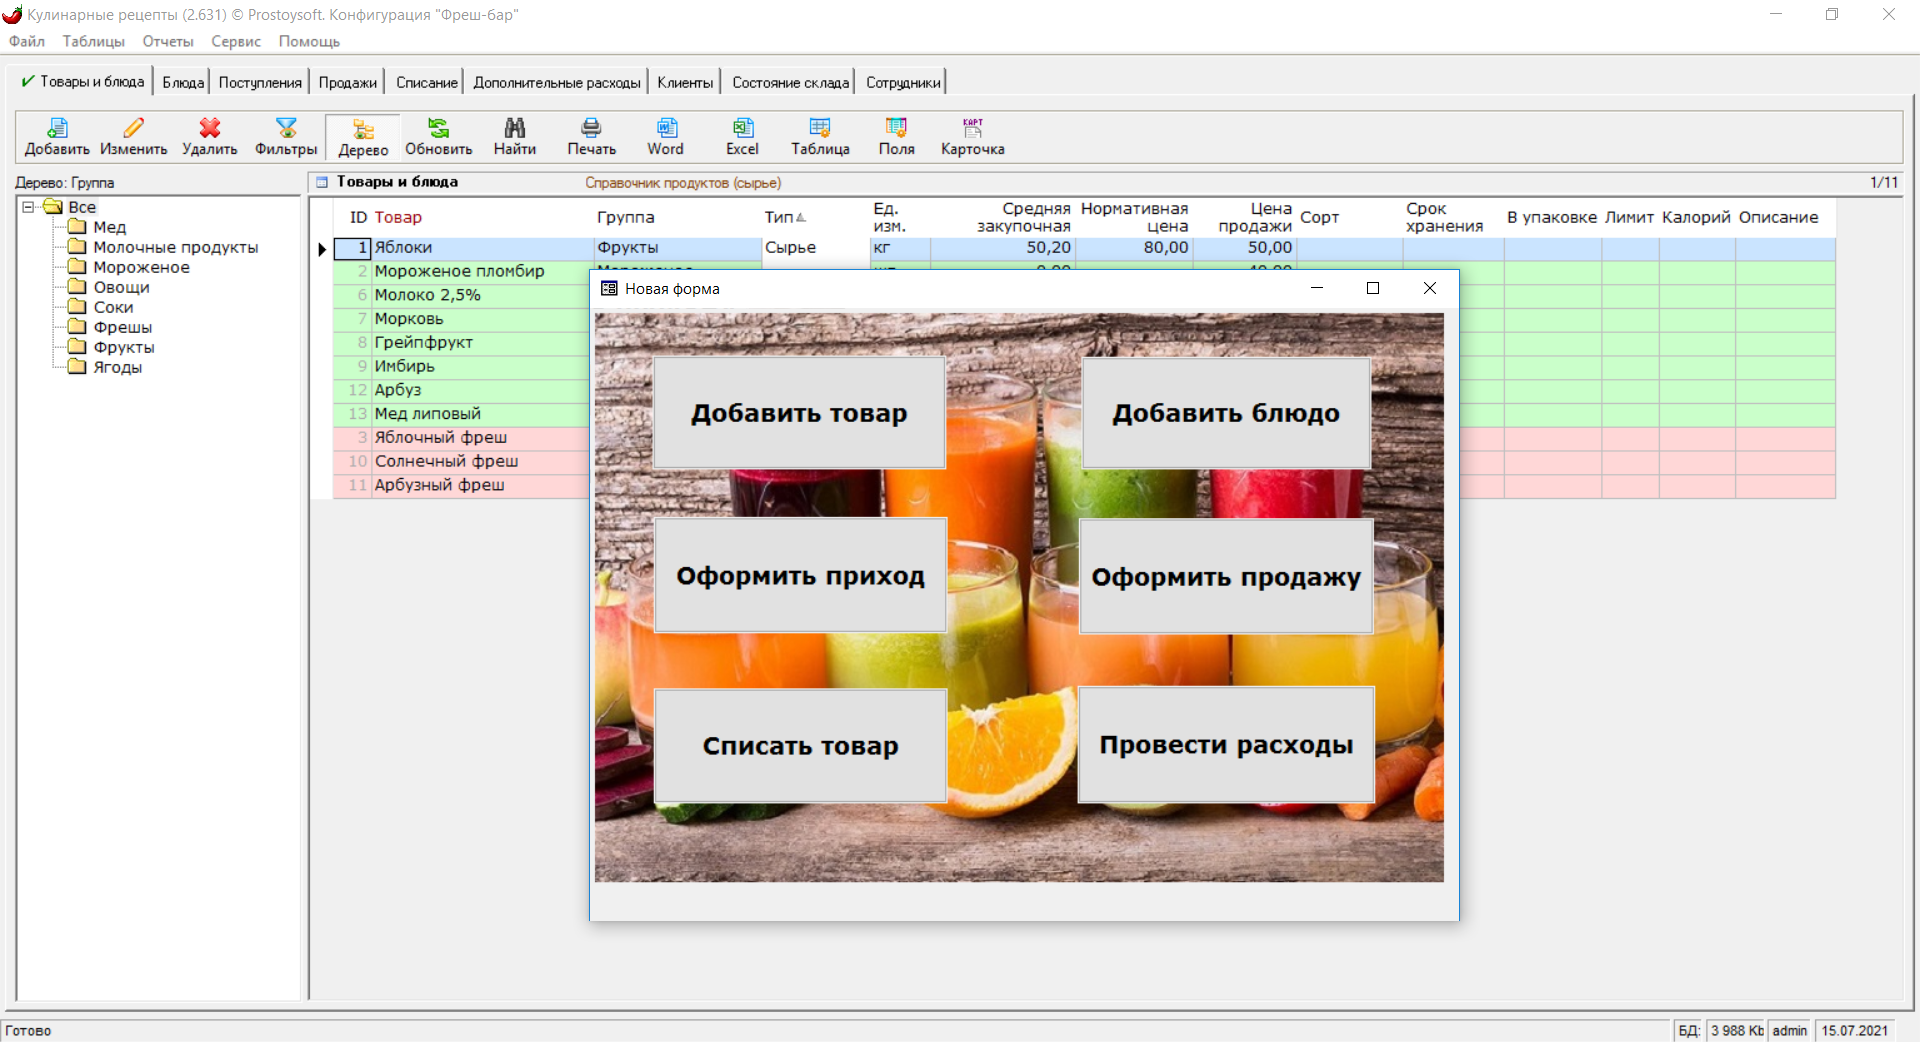The width and height of the screenshot is (1920, 1042).
Task: Open the Отчеты menu
Action: click(167, 41)
